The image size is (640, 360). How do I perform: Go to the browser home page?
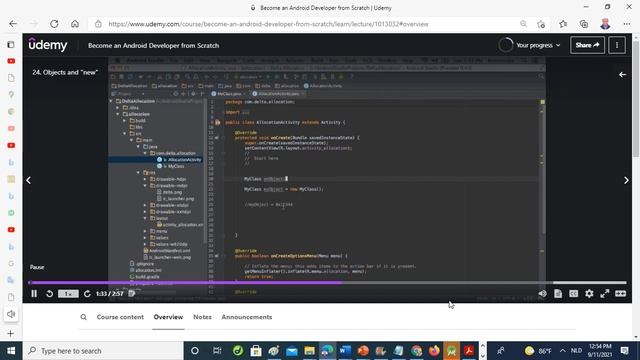coord(75,24)
